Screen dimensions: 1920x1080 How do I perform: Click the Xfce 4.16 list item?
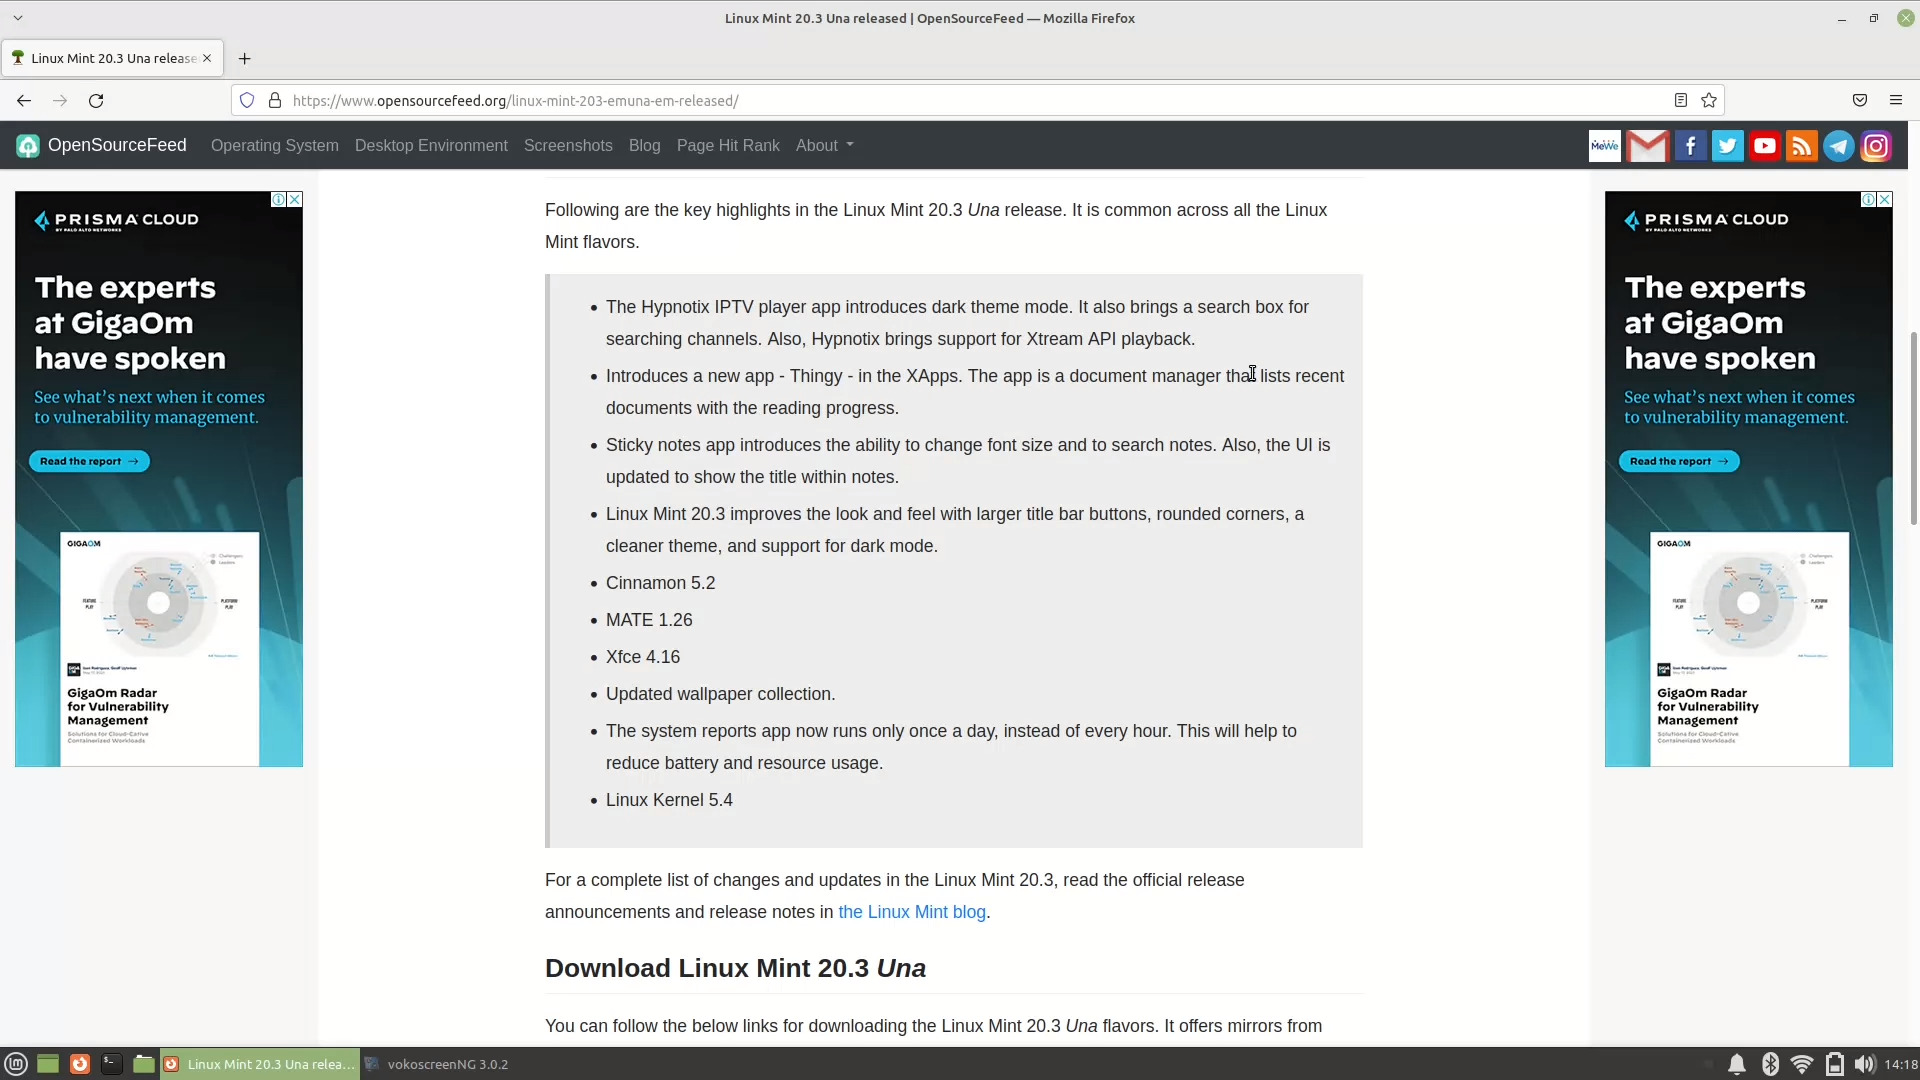[x=643, y=657]
